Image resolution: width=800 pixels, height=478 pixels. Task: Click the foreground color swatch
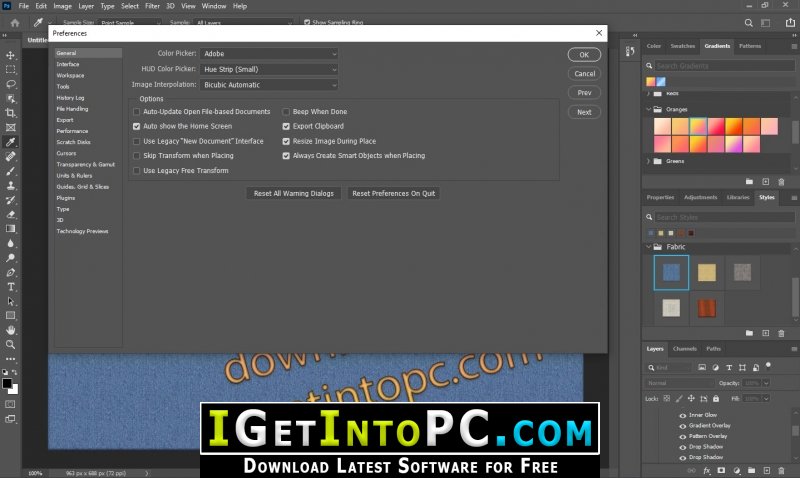pos(7,383)
